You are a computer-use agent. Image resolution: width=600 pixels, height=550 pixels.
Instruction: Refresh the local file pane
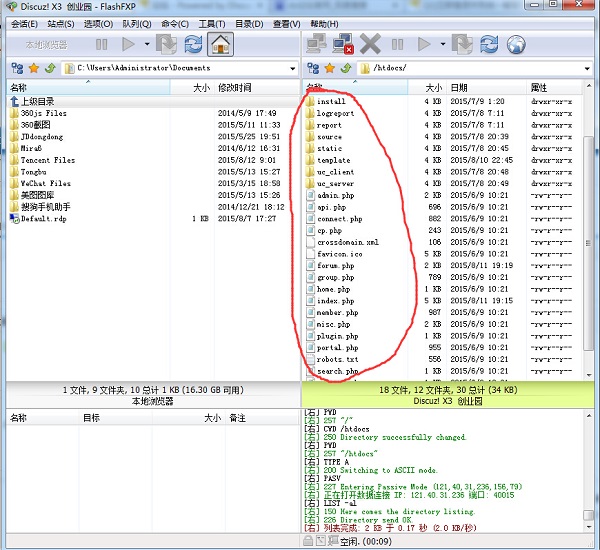pyautogui.click(x=193, y=44)
